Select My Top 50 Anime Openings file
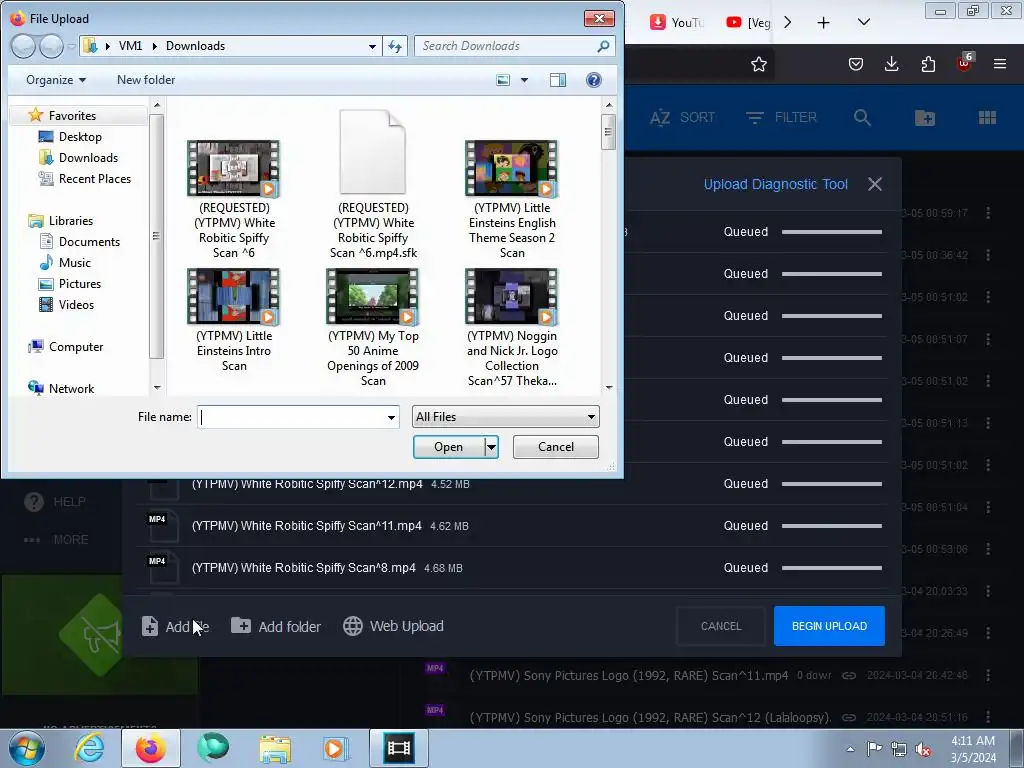1024x768 pixels. 373,328
